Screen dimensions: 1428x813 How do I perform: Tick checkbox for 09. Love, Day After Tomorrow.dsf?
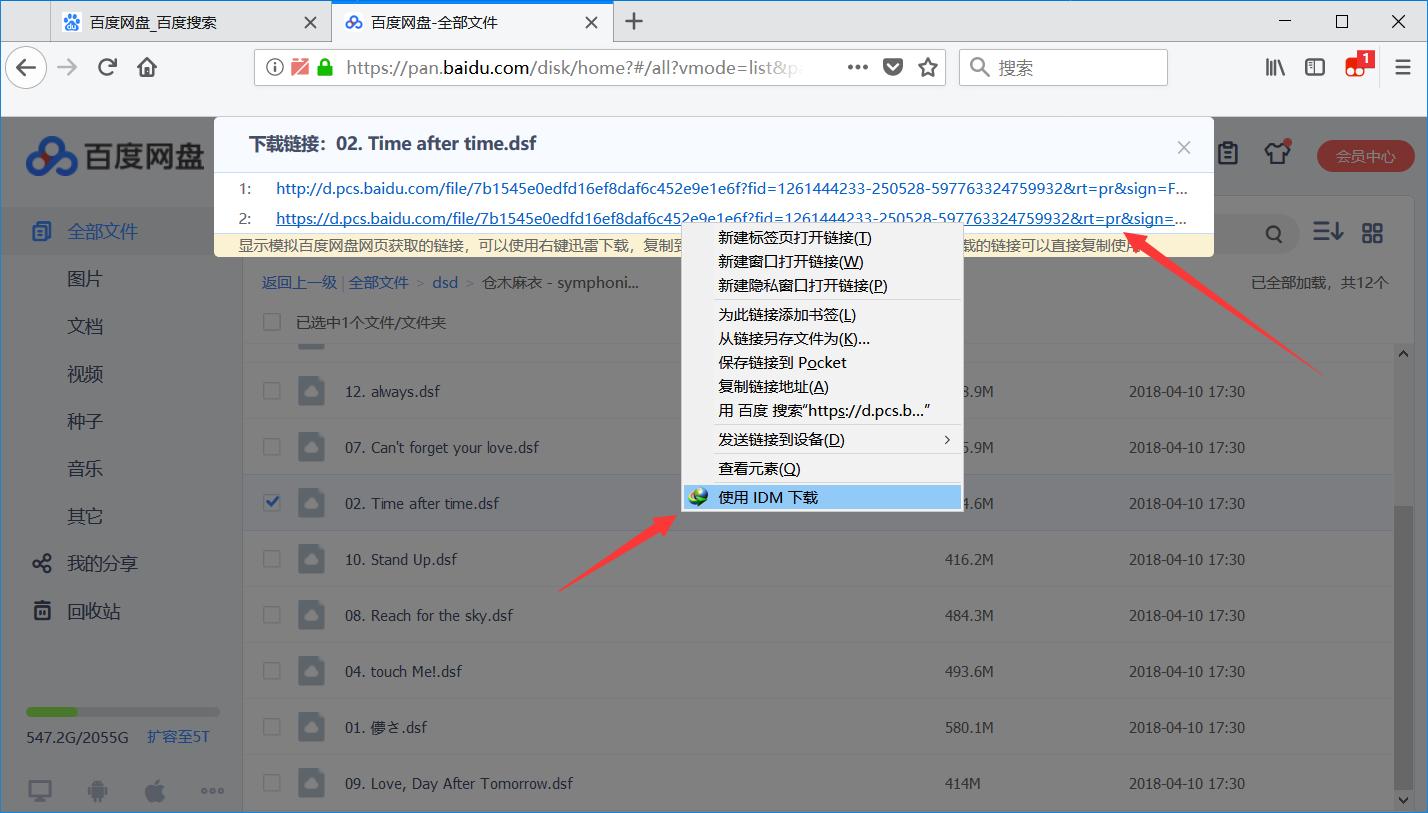click(x=272, y=783)
